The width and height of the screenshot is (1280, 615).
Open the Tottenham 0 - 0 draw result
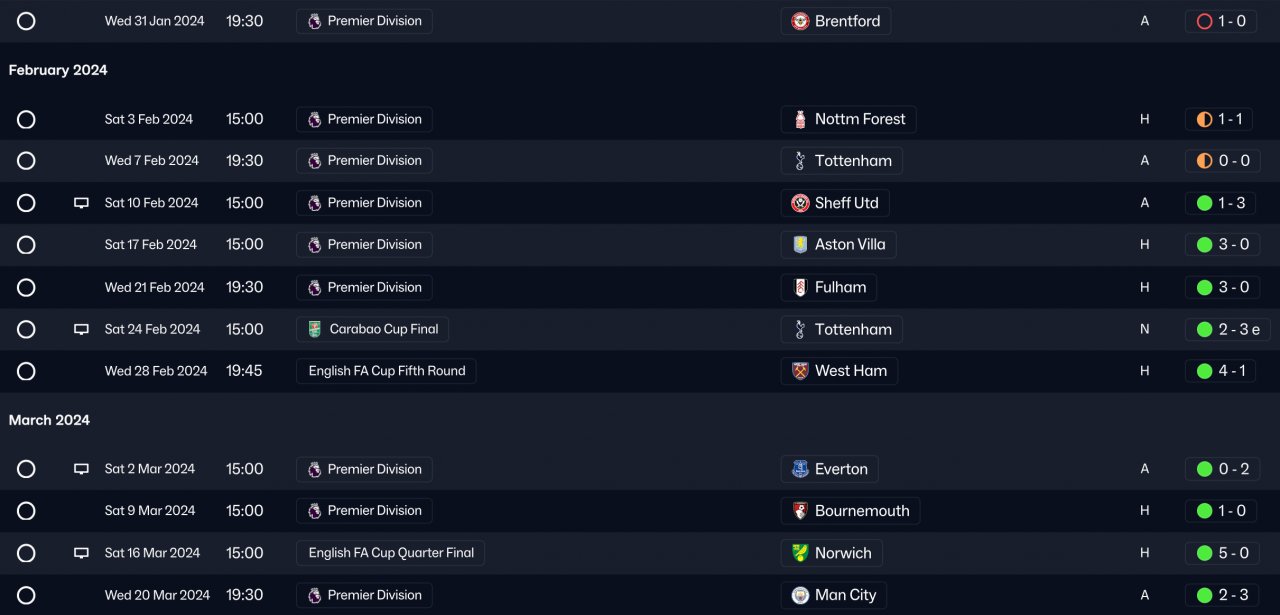click(x=1223, y=161)
